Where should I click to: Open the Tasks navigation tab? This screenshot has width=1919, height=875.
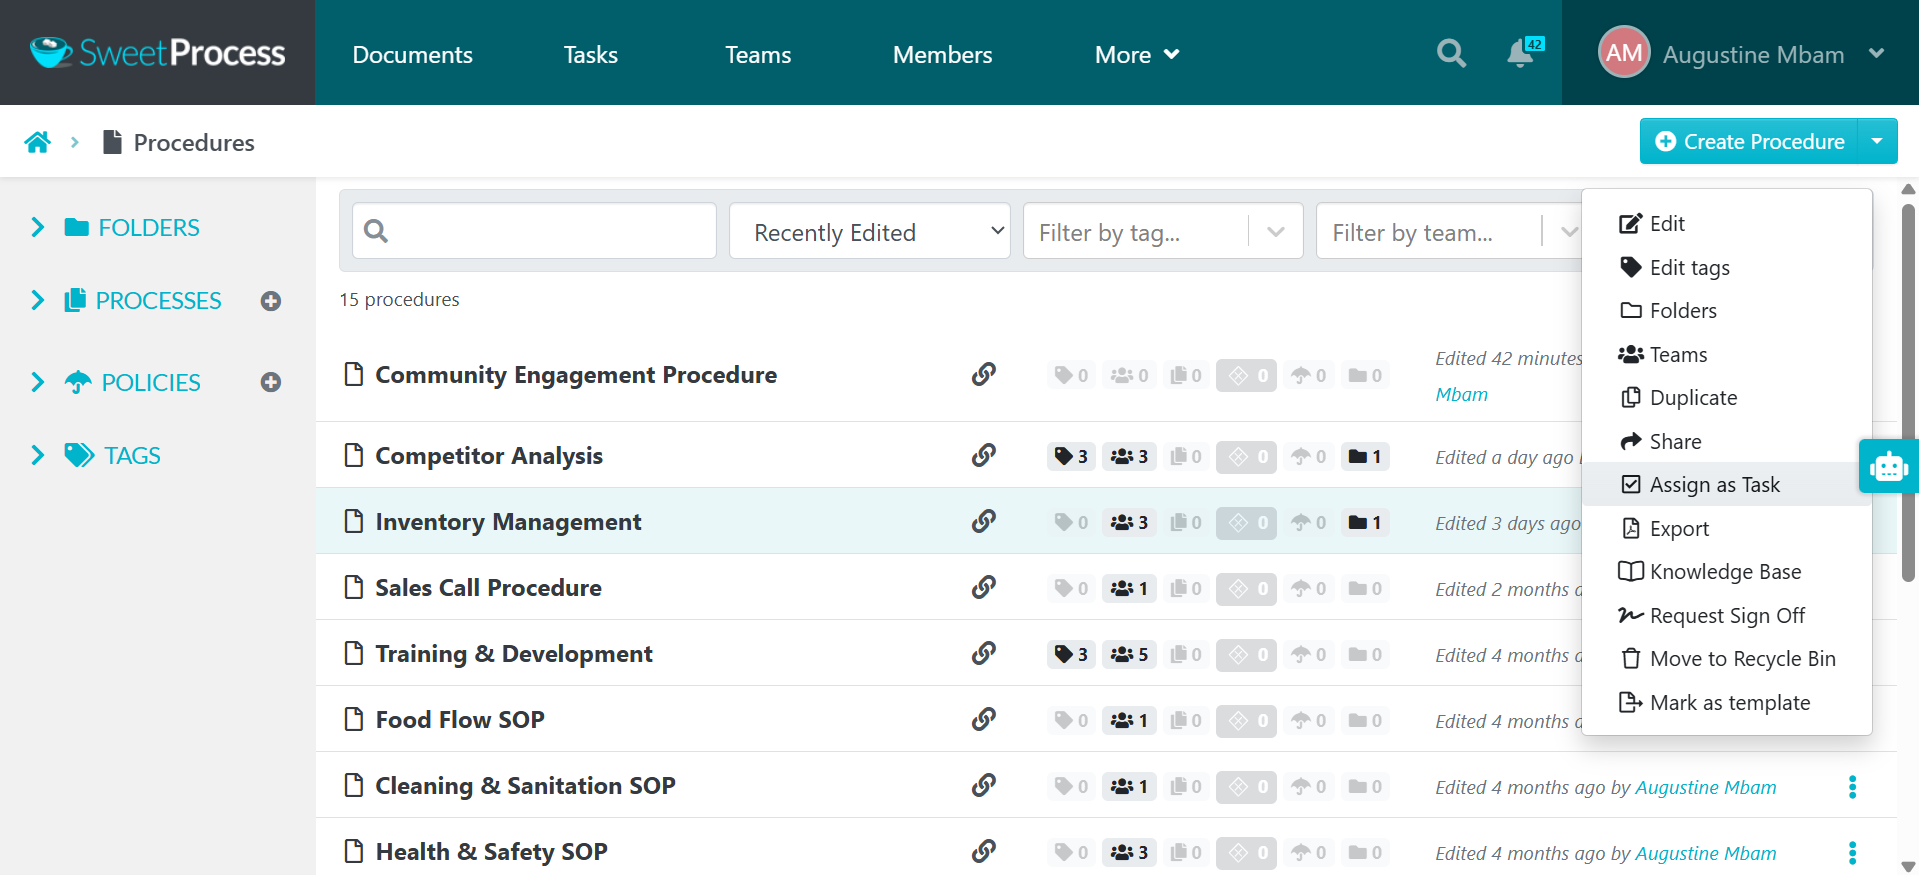coord(590,54)
